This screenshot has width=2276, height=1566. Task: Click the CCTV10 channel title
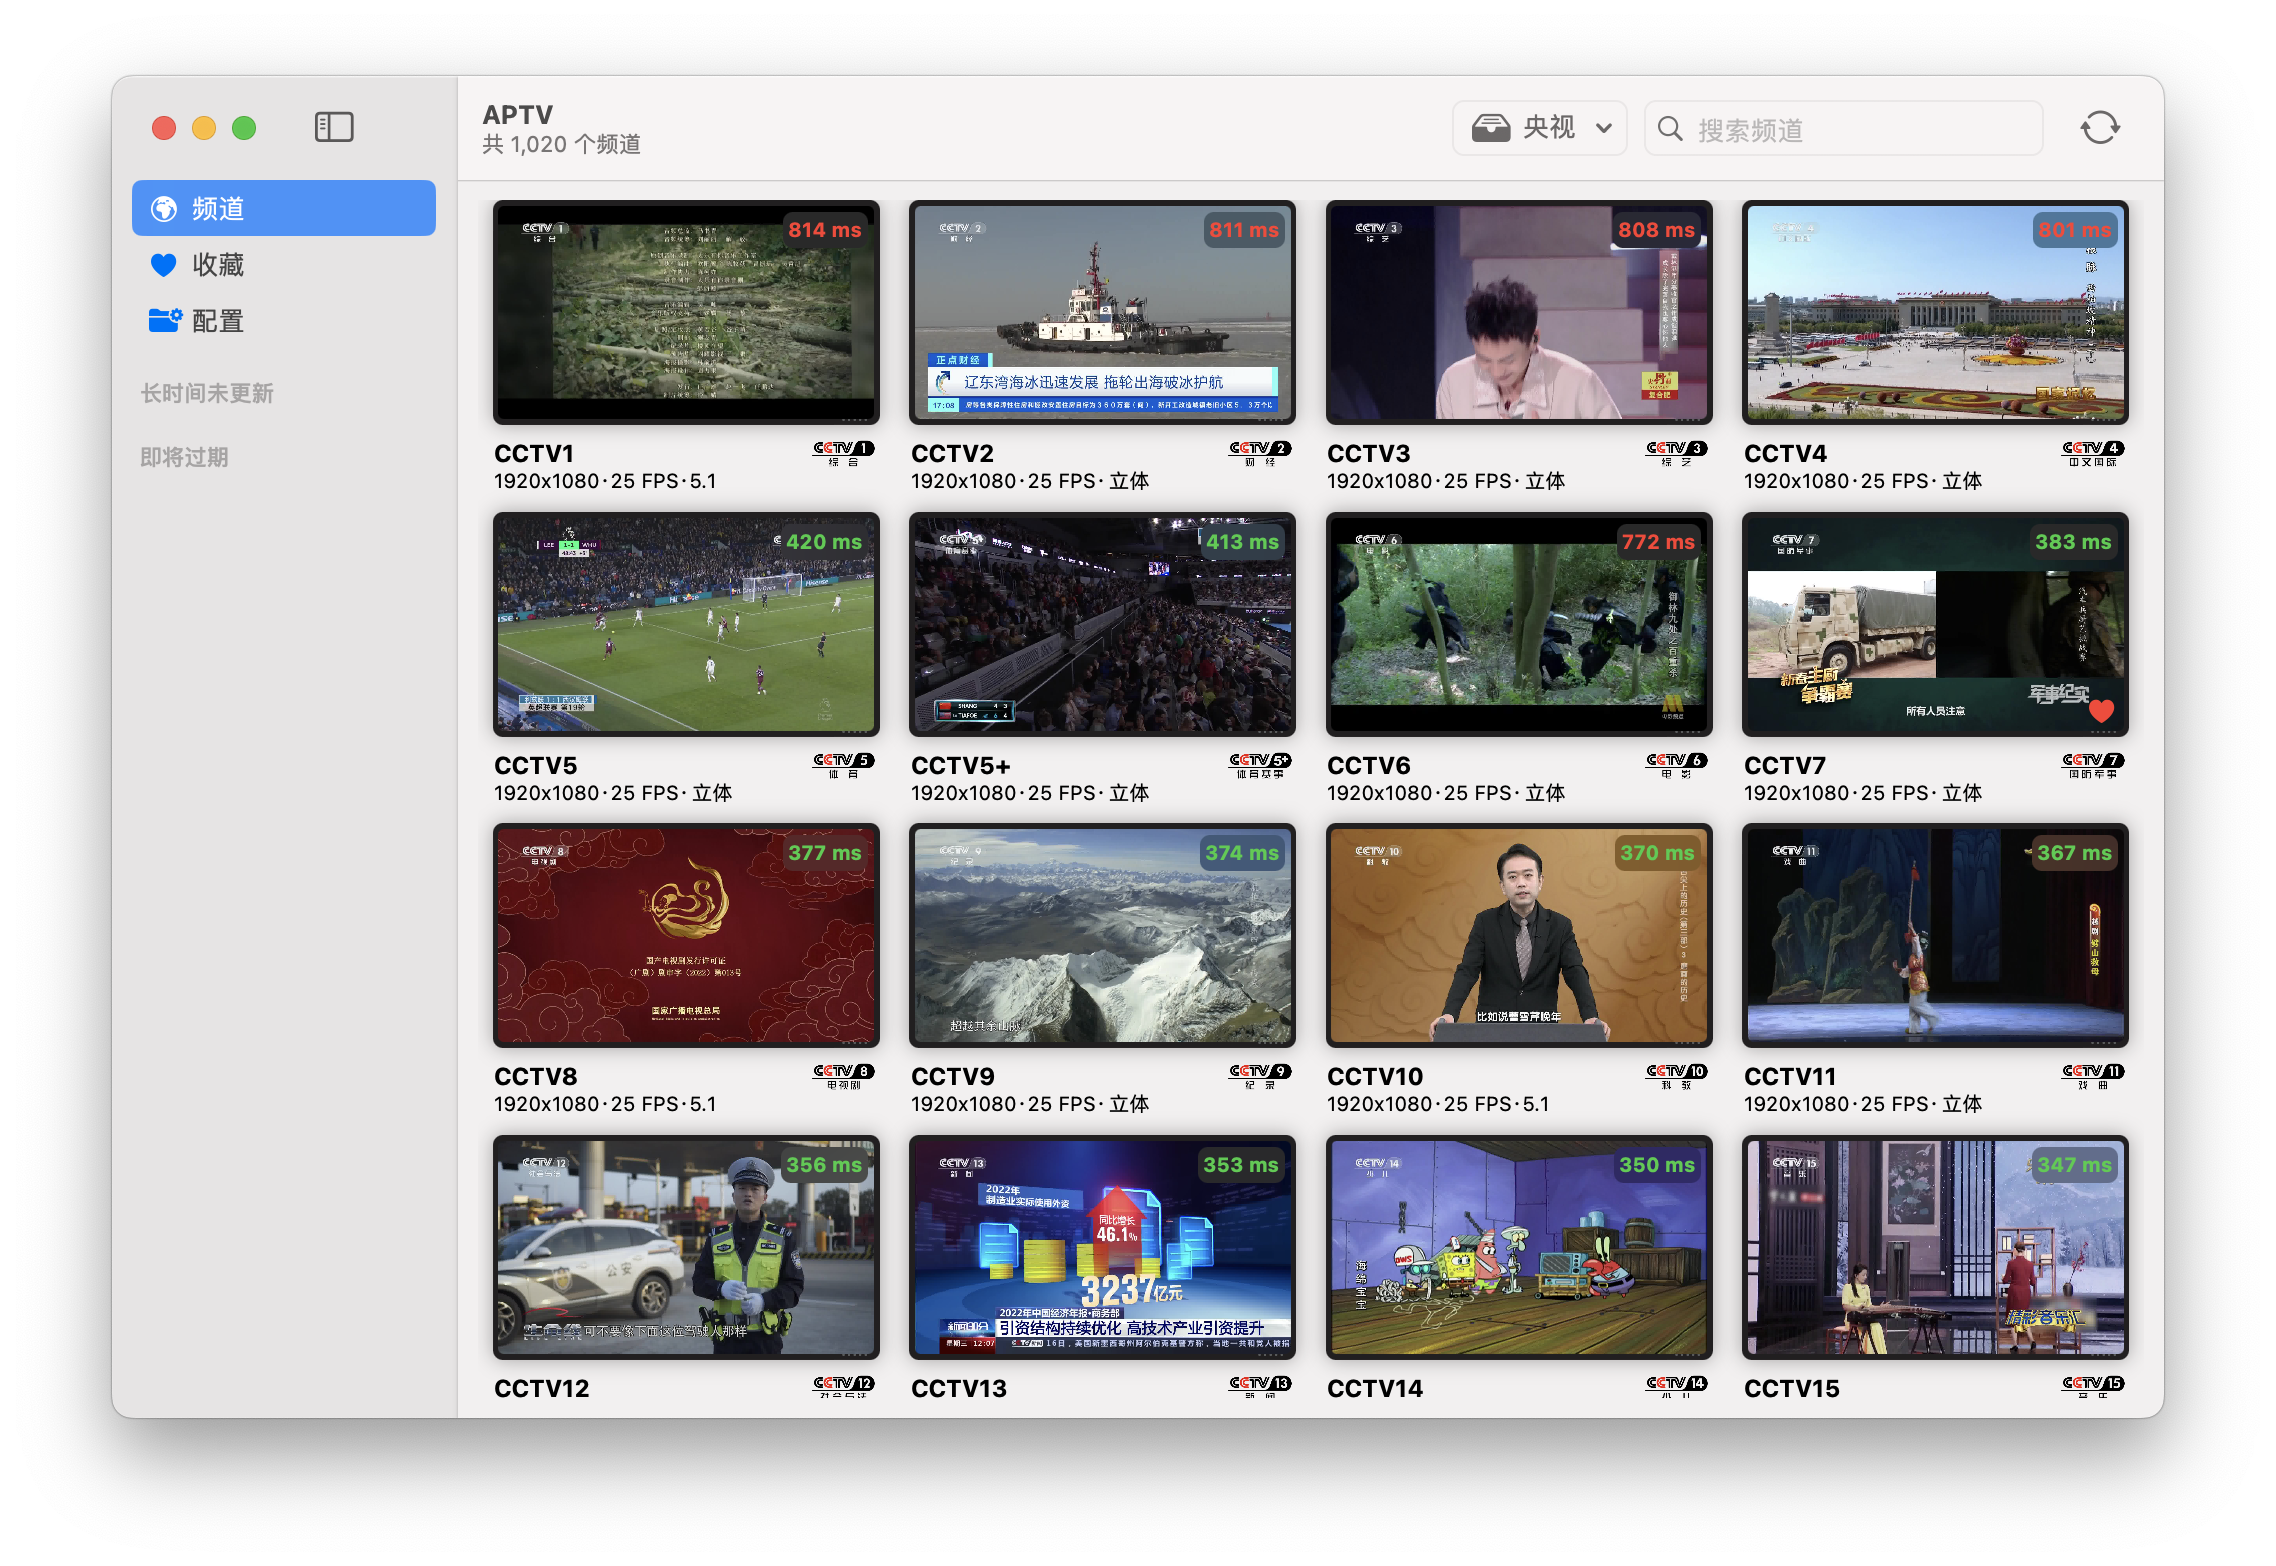pos(1375,1076)
